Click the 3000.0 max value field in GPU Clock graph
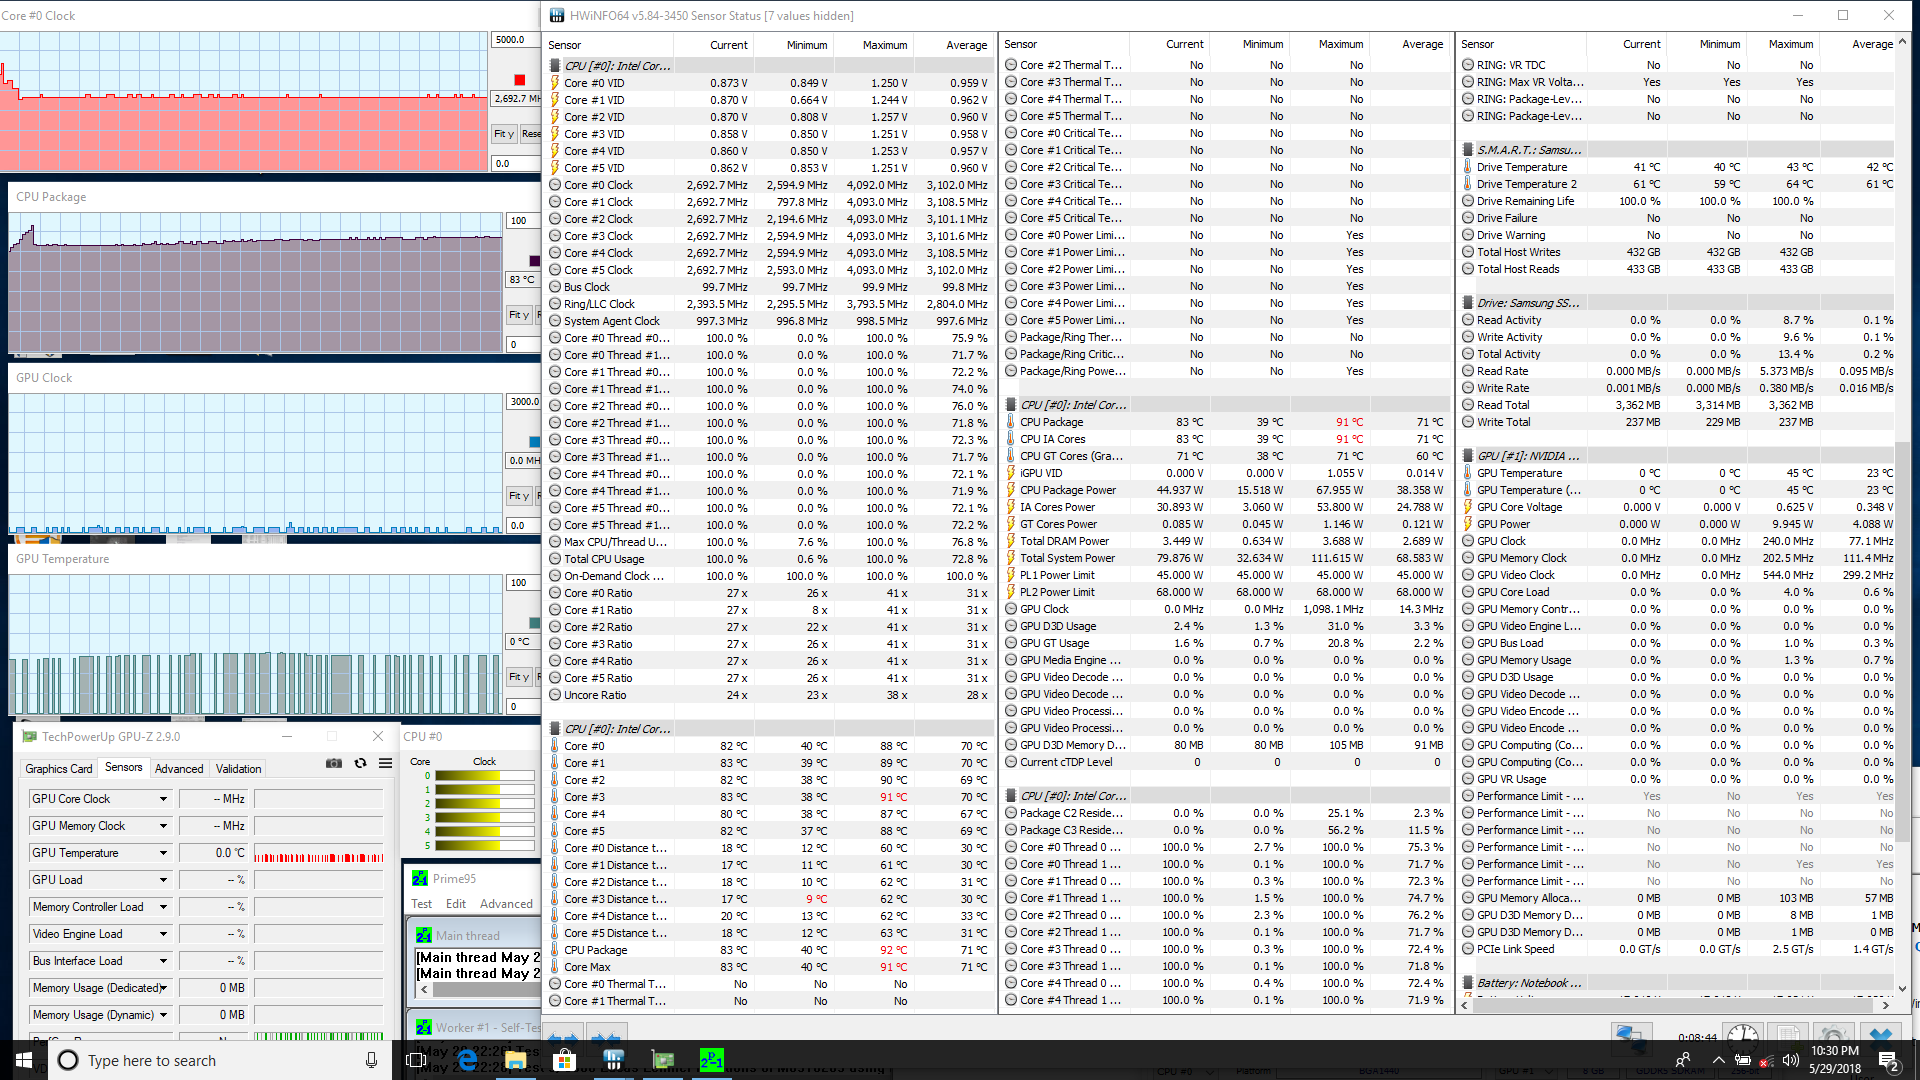The image size is (1920, 1080). coord(523,402)
